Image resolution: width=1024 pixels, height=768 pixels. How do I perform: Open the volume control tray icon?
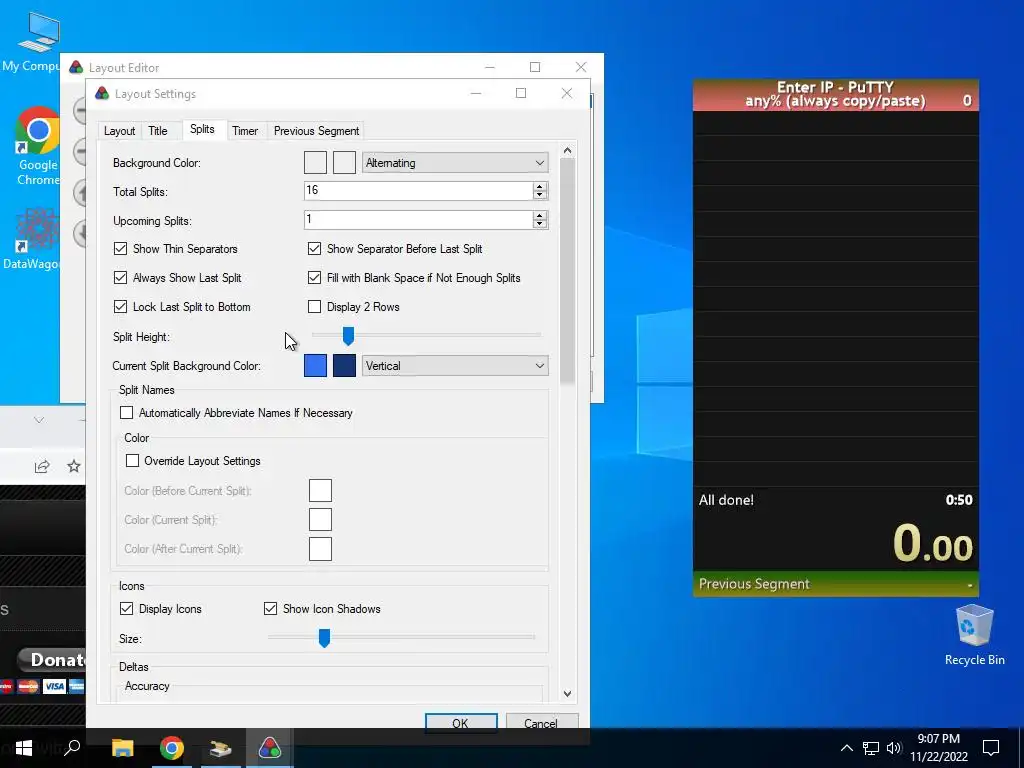894,748
